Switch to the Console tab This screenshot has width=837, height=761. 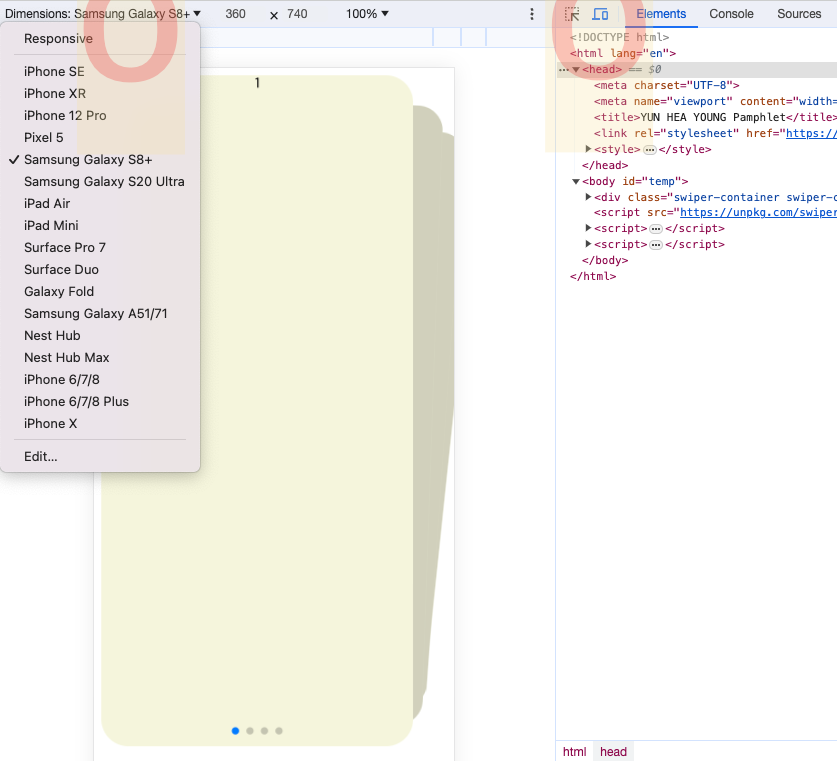point(731,14)
